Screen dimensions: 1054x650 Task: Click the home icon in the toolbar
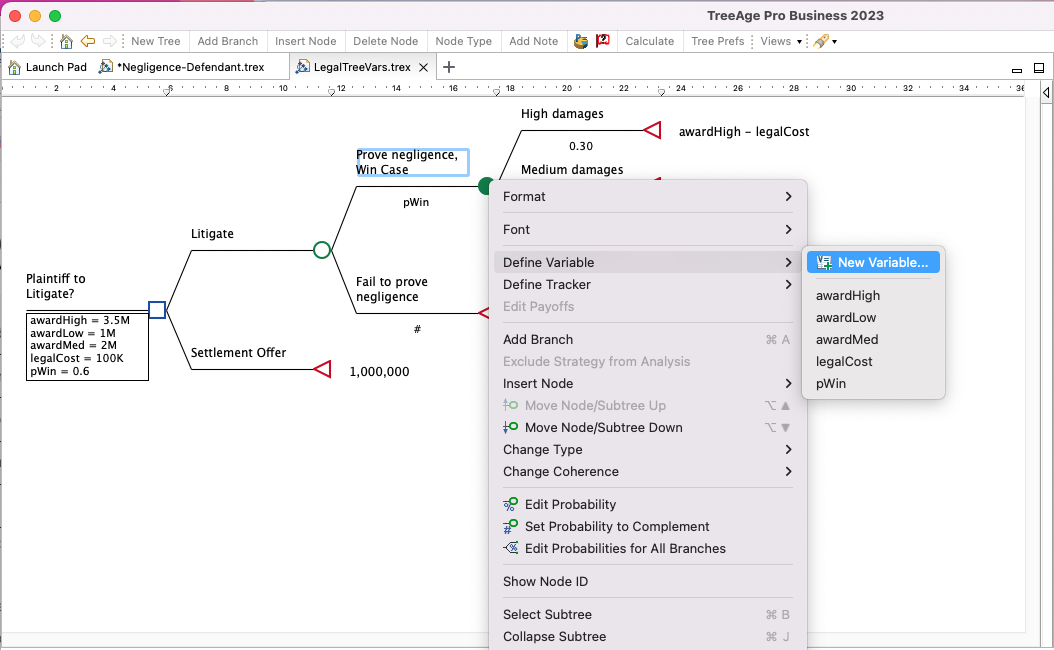(66, 41)
